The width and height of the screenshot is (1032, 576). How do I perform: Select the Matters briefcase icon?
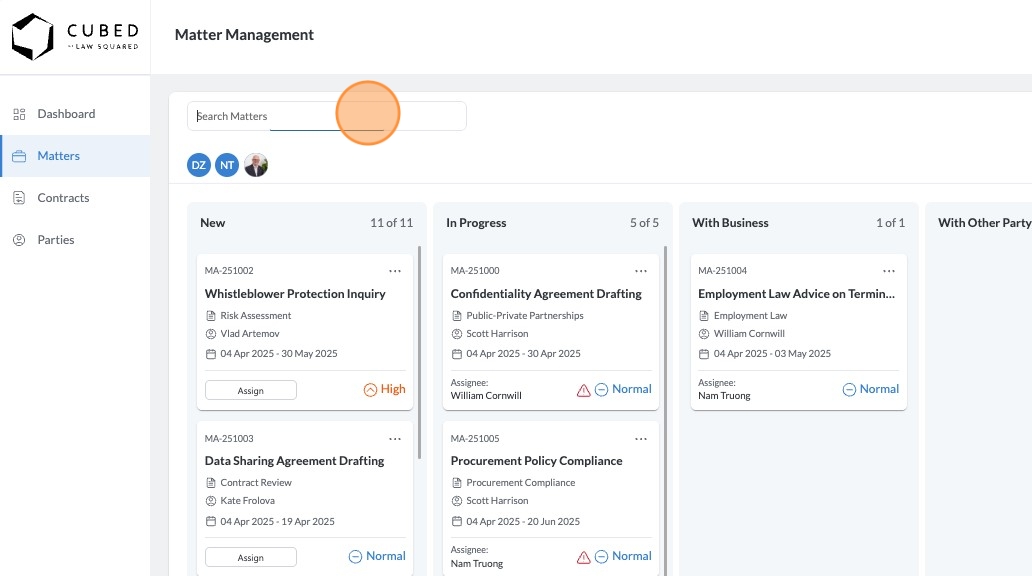point(19,156)
